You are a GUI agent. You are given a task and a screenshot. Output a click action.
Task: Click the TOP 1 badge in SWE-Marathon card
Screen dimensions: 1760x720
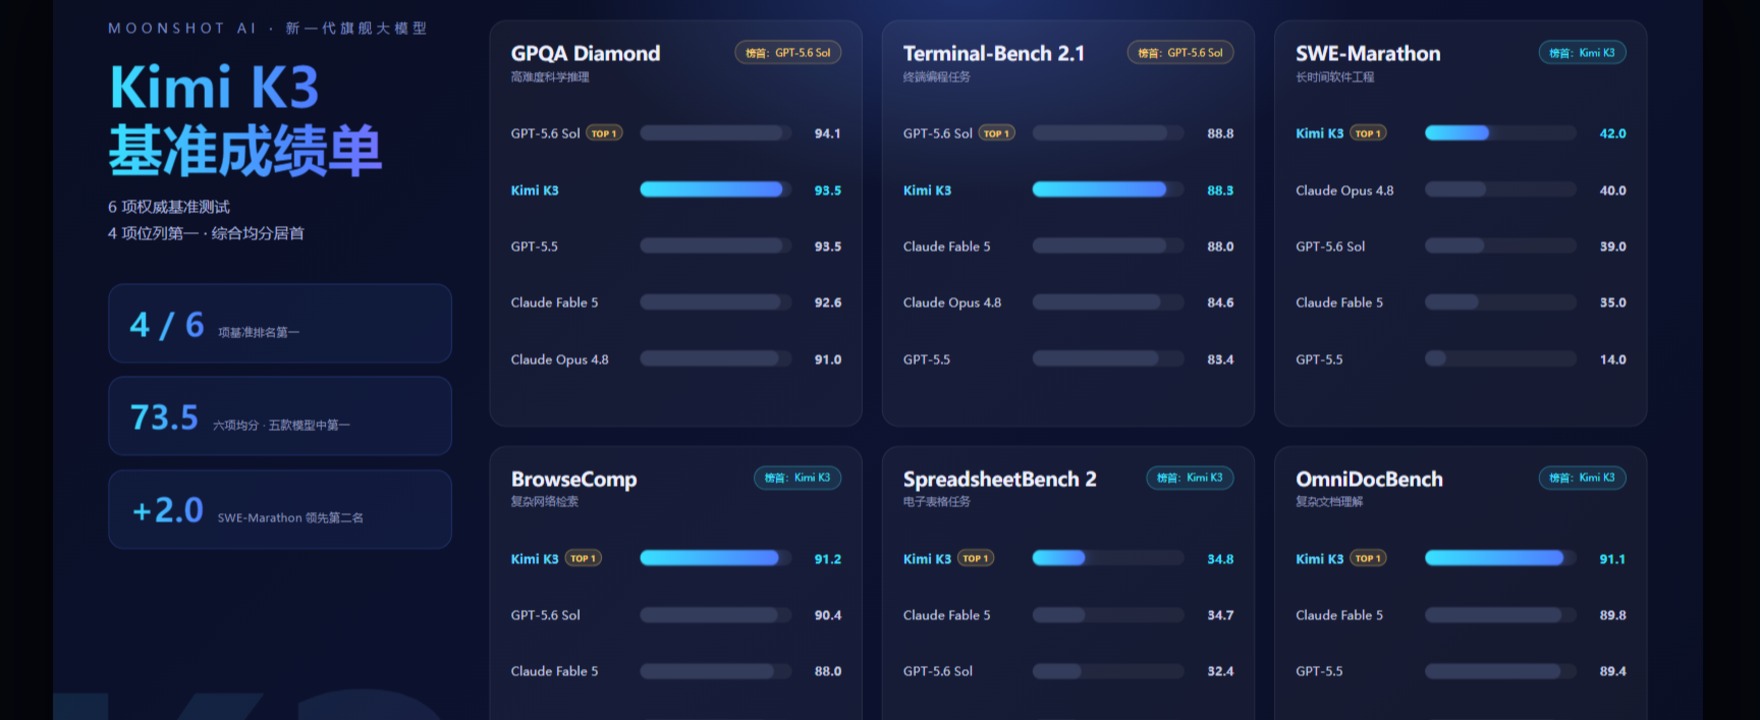pyautogui.click(x=1368, y=133)
